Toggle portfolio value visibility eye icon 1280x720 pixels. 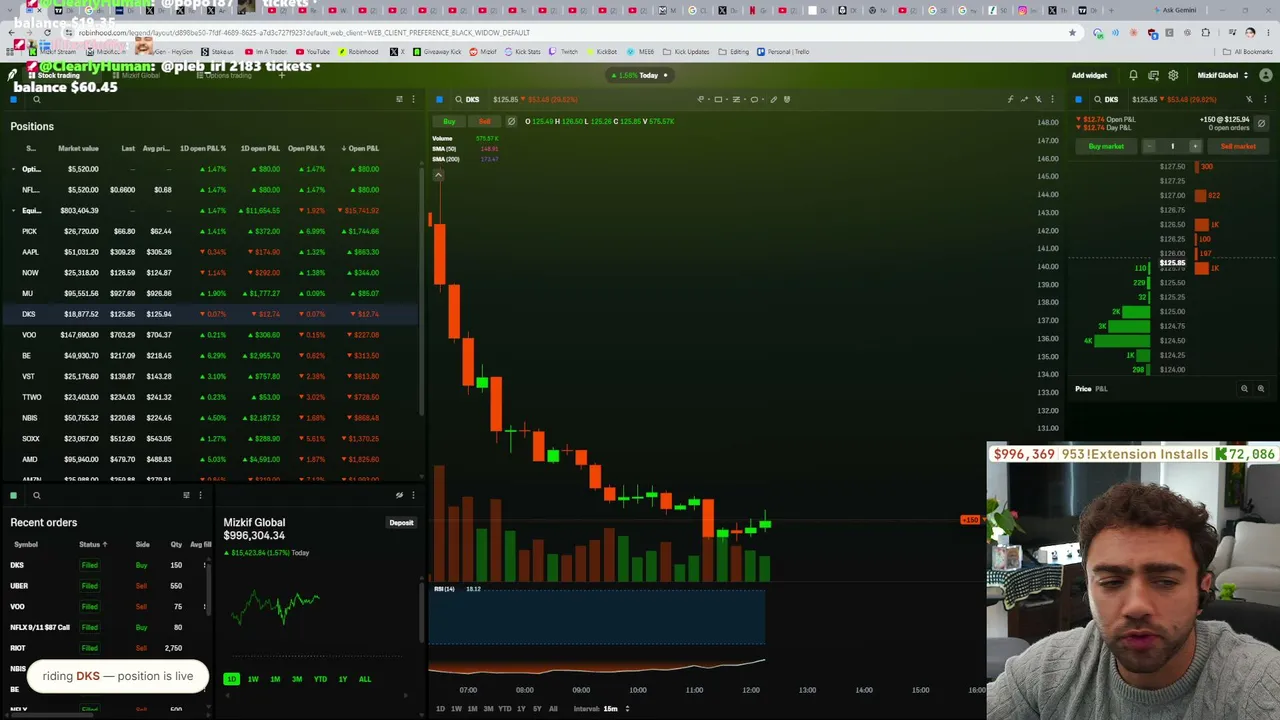click(399, 495)
